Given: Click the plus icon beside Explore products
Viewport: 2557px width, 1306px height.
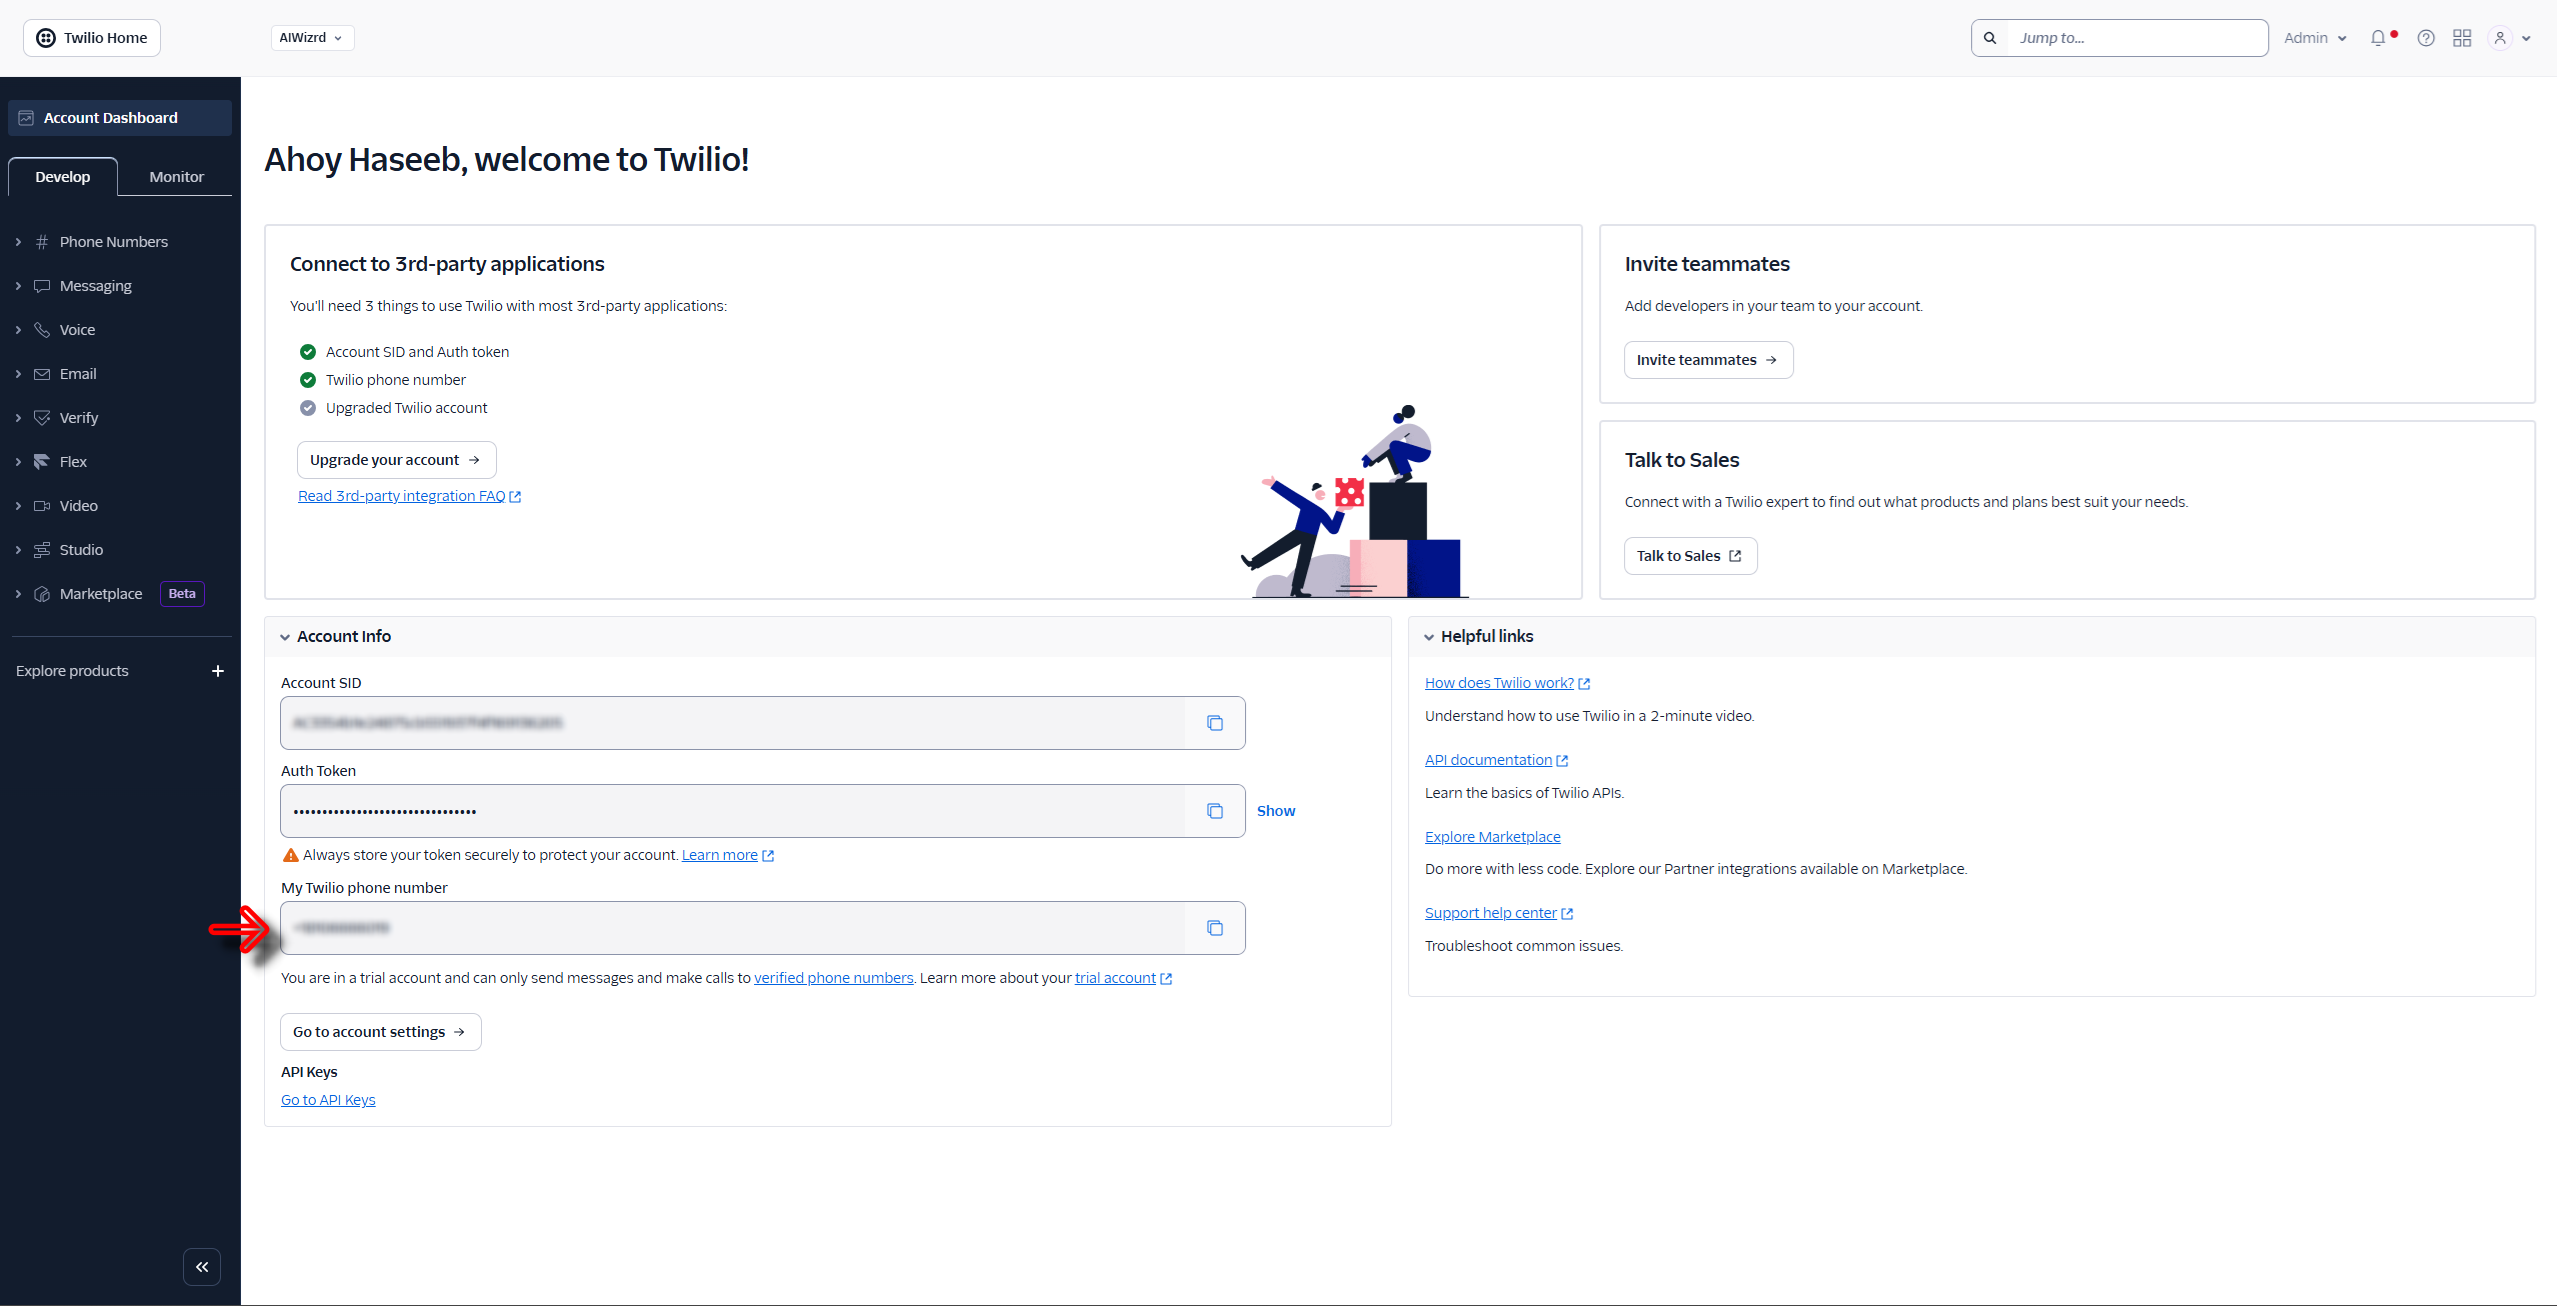Looking at the screenshot, I should [x=218, y=671].
